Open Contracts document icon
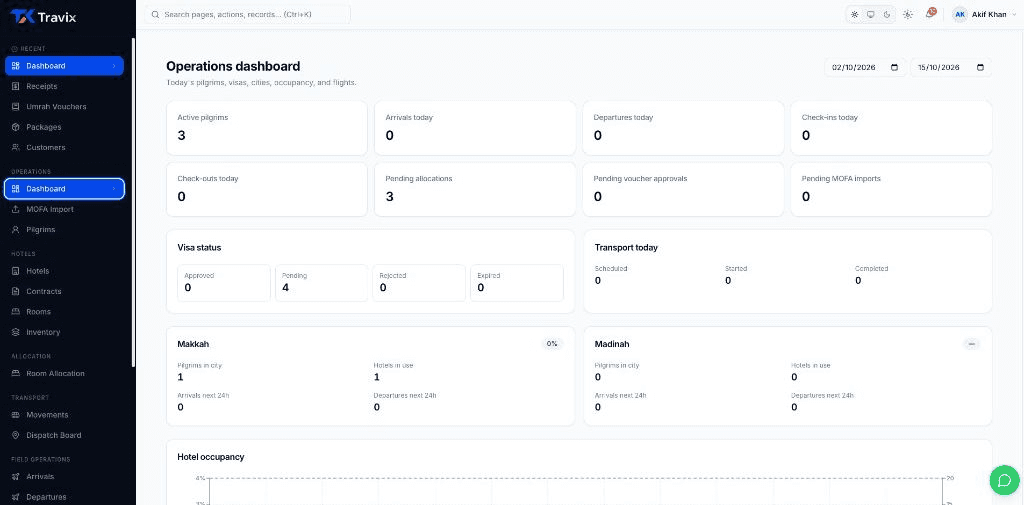 (x=16, y=291)
